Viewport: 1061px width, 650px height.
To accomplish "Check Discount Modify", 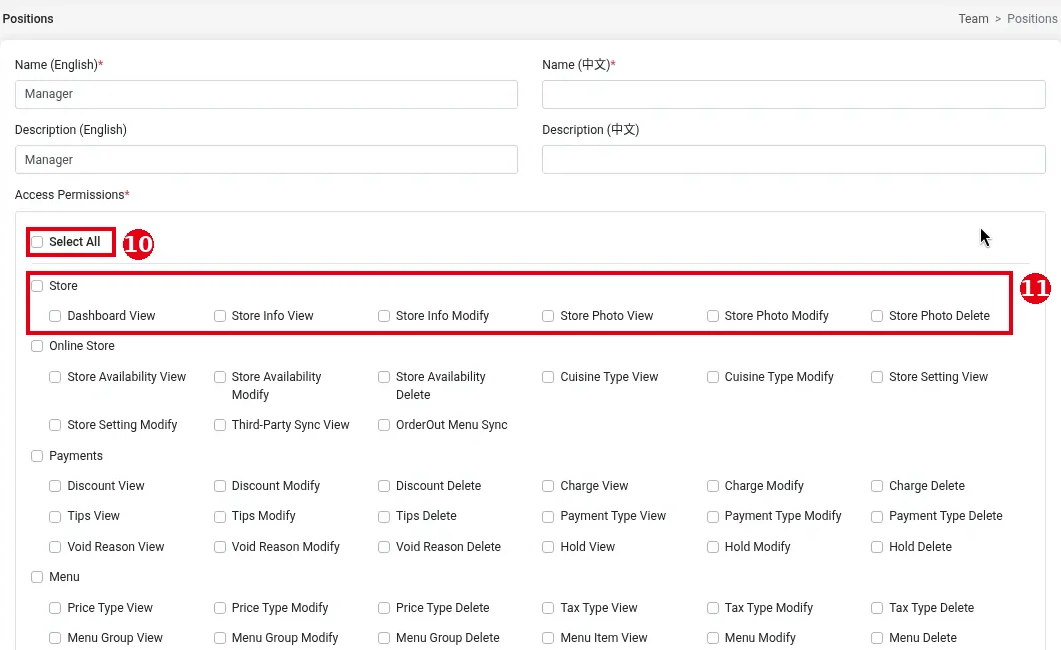I will click(220, 486).
